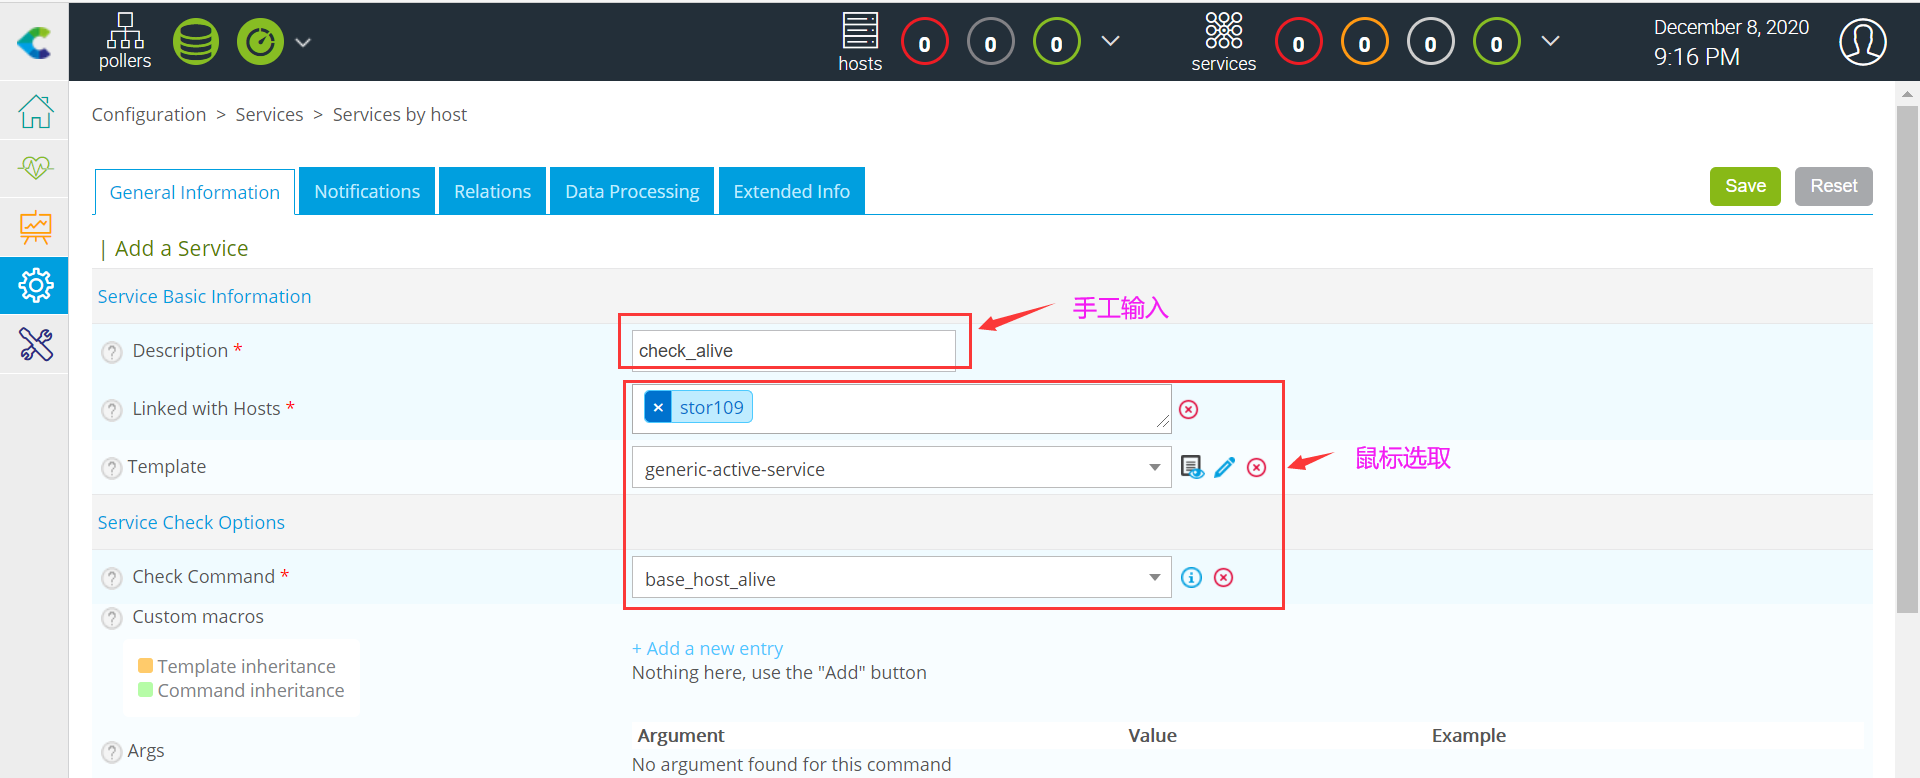Open help for Description
Screen dimensions: 1920x778
pyautogui.click(x=112, y=352)
